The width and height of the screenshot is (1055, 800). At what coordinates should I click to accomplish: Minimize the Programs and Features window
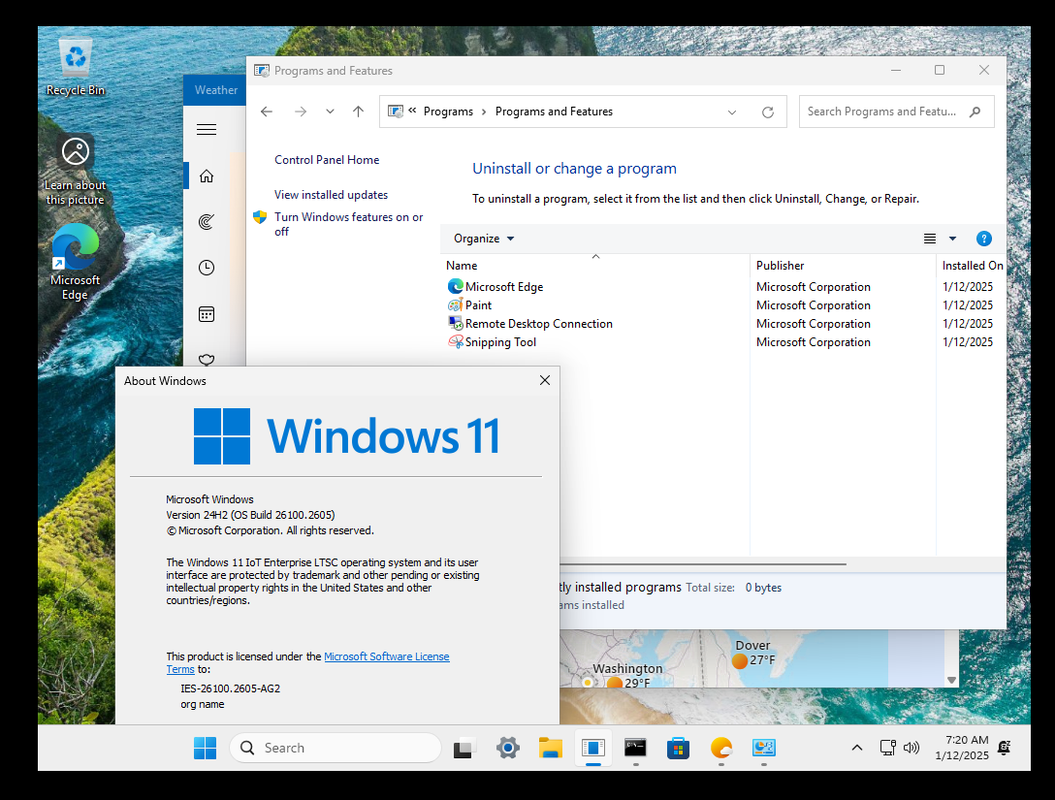(896, 70)
